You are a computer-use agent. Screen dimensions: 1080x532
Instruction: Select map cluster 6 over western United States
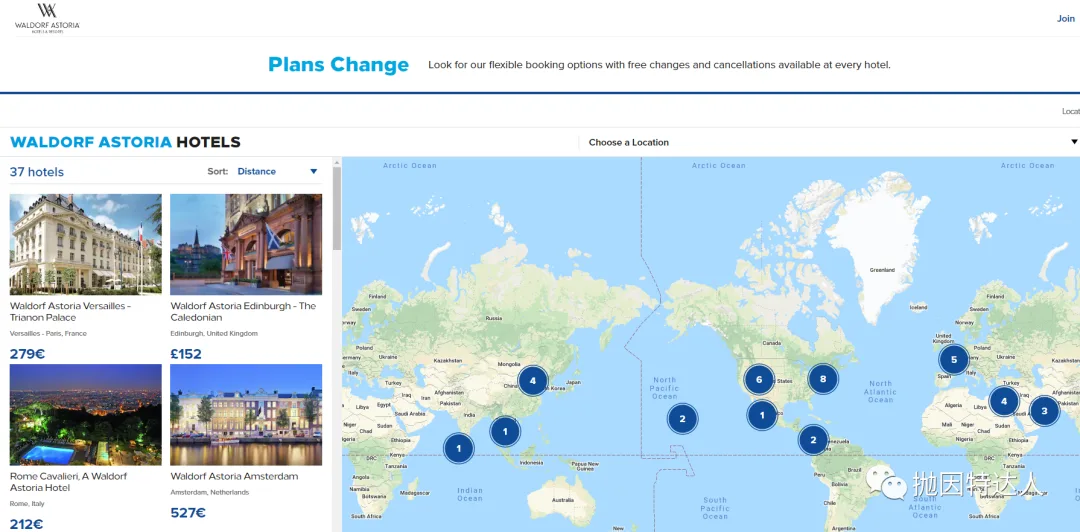(x=759, y=379)
